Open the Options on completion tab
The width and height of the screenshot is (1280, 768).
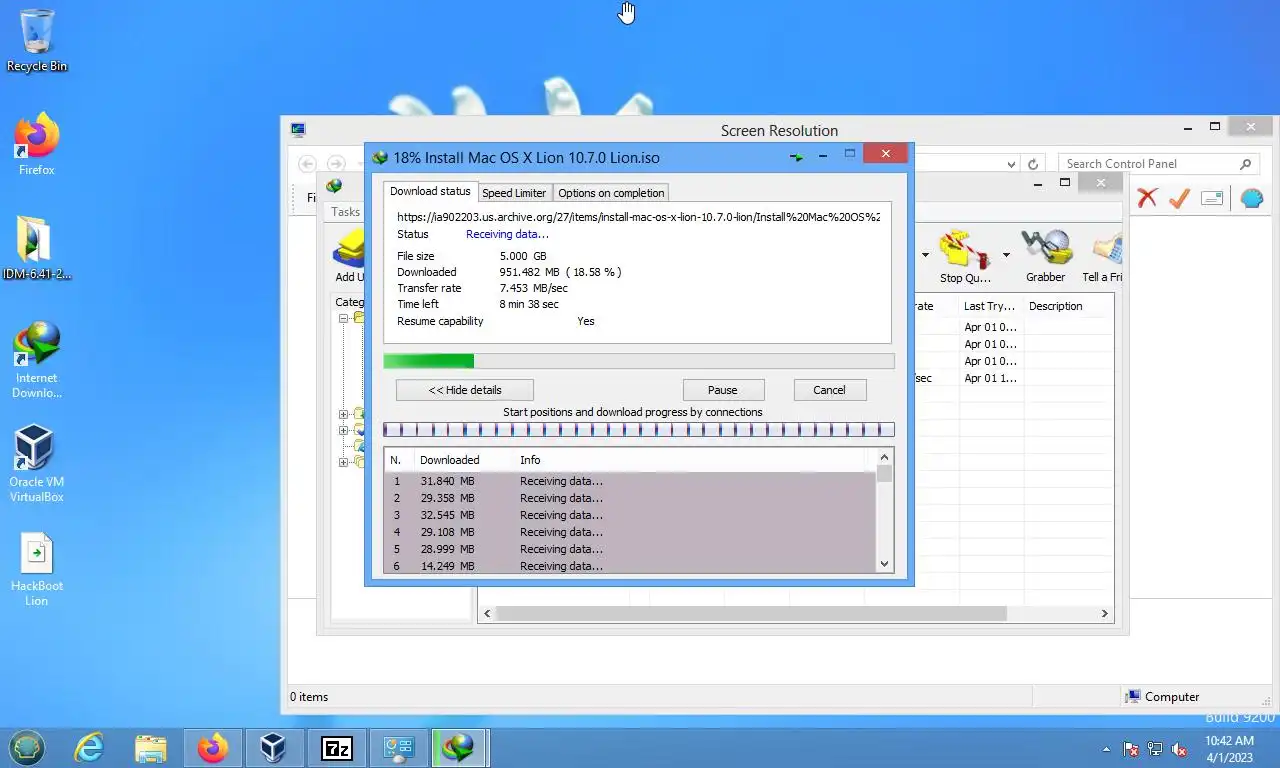[611, 193]
